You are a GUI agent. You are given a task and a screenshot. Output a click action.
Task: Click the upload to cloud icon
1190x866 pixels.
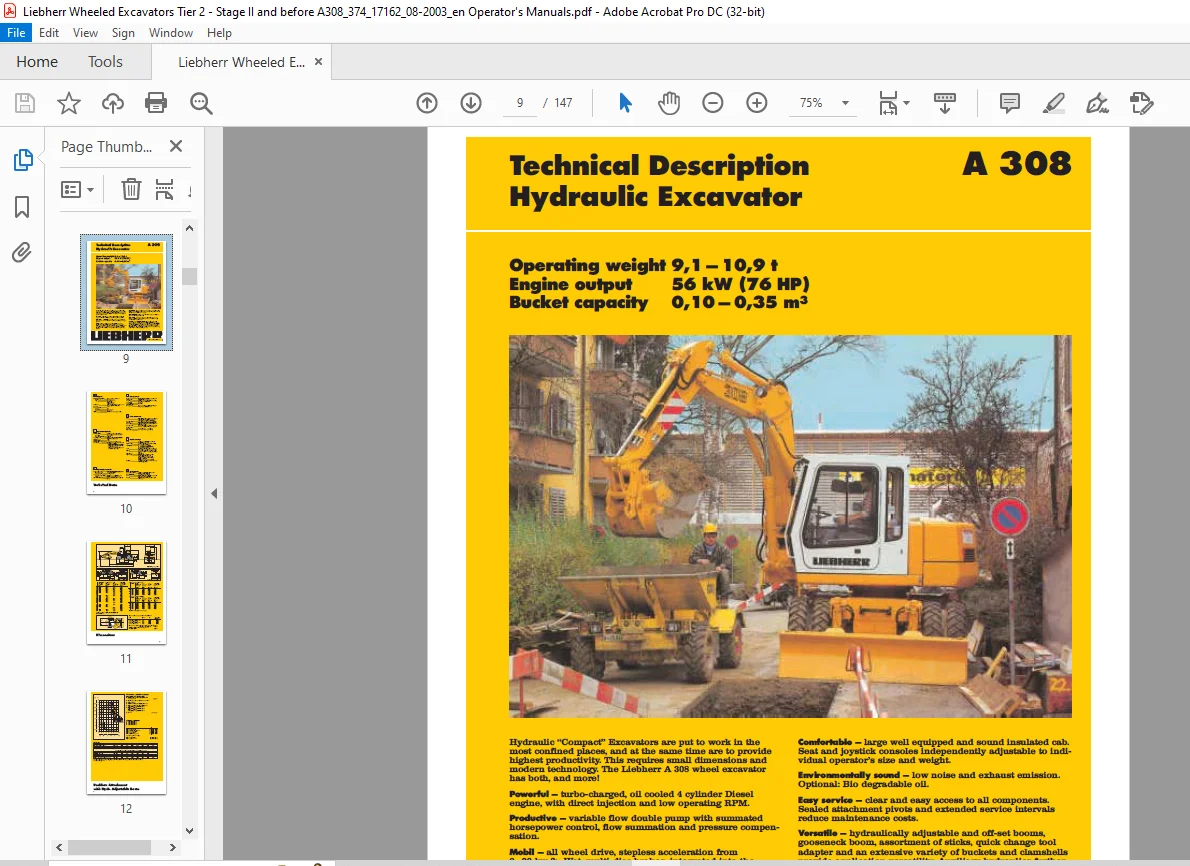(112, 102)
